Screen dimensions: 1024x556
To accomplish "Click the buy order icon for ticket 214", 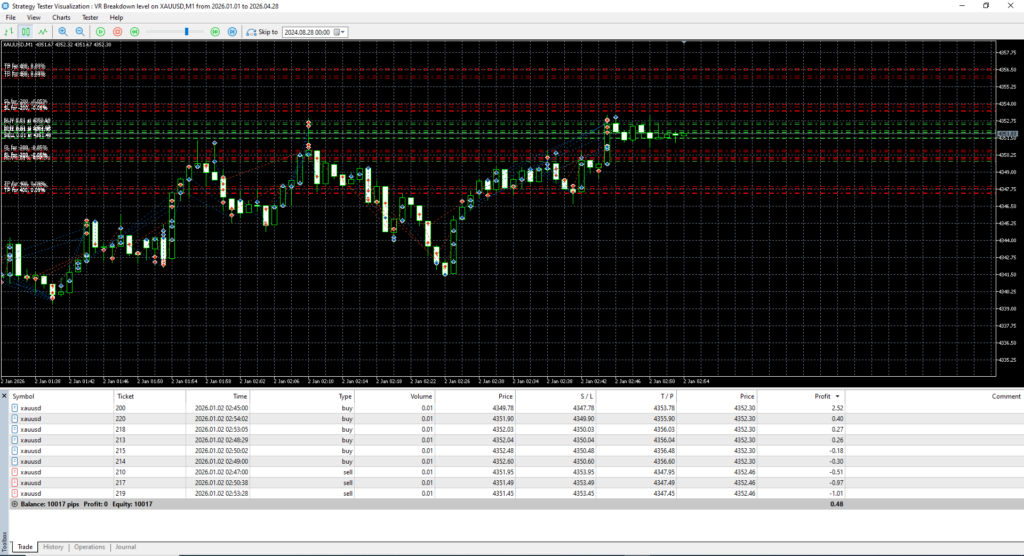I will click(14, 461).
